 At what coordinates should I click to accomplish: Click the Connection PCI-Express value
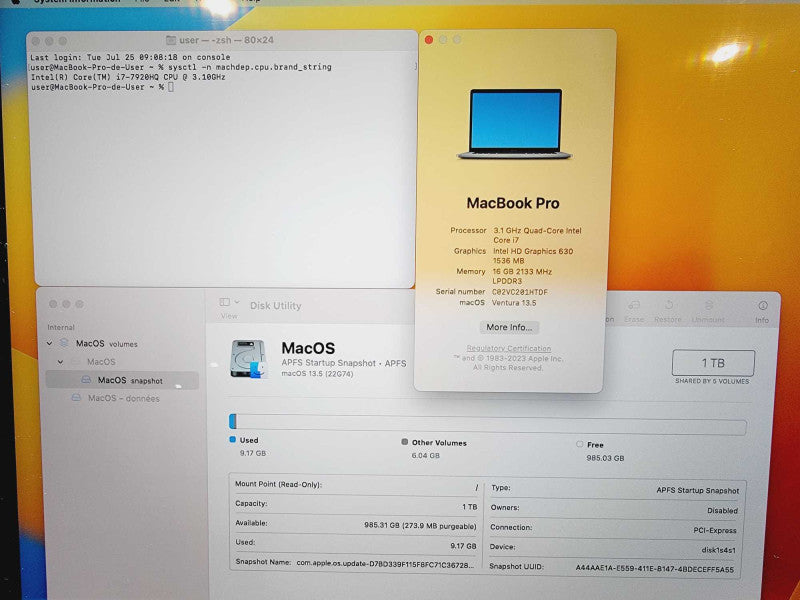click(x=715, y=531)
